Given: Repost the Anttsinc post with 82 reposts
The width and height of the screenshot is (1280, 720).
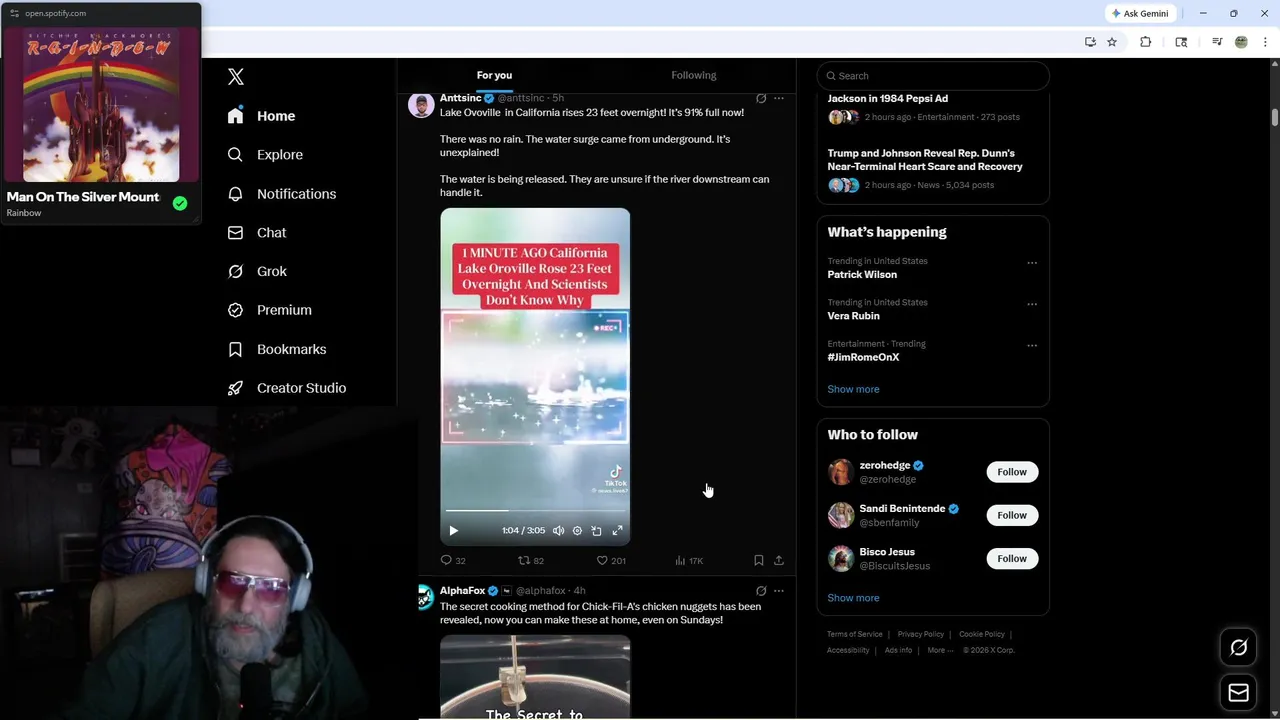Looking at the screenshot, I should click(530, 561).
